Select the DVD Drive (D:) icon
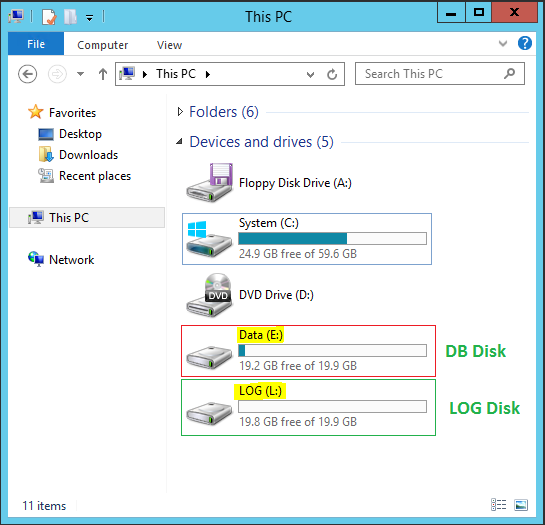This screenshot has height=525, width=545. click(209, 294)
